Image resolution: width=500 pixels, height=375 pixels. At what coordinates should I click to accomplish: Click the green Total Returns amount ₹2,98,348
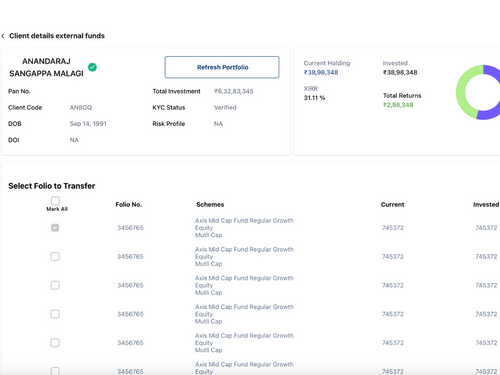click(398, 105)
